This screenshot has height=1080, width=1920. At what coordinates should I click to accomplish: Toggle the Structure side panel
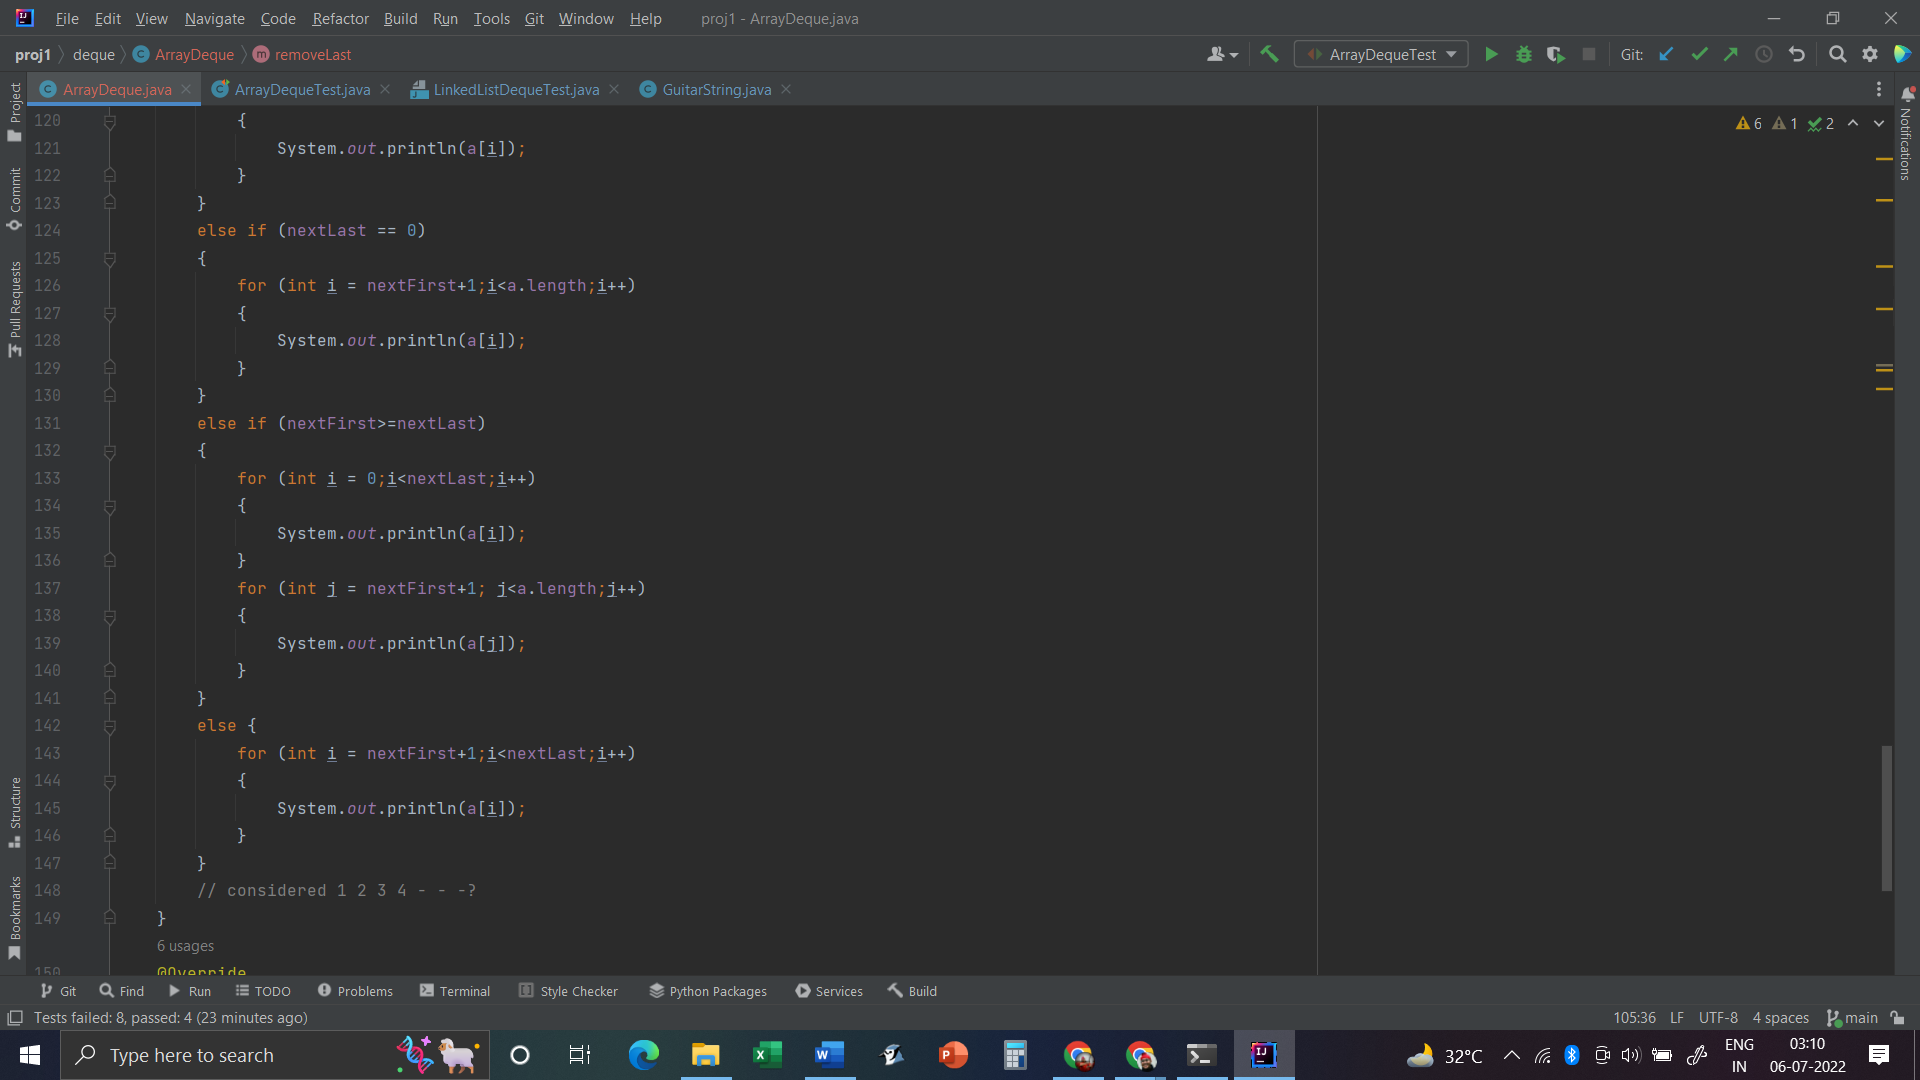[x=14, y=810]
